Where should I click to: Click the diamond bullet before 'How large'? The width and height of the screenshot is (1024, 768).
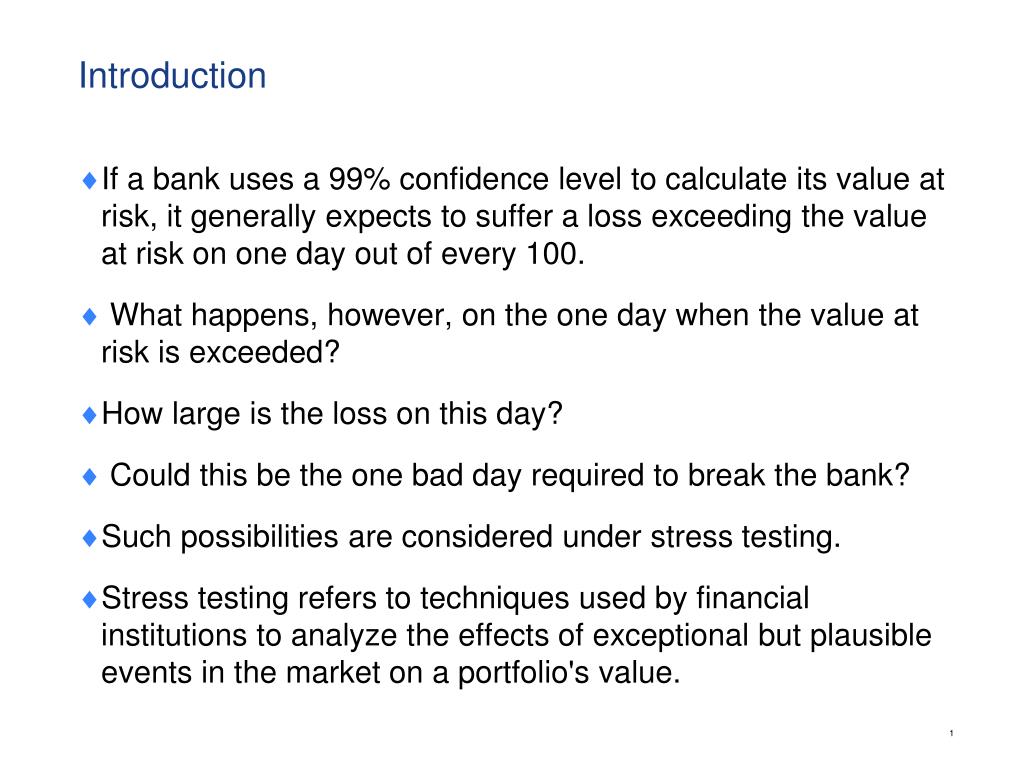(x=90, y=415)
